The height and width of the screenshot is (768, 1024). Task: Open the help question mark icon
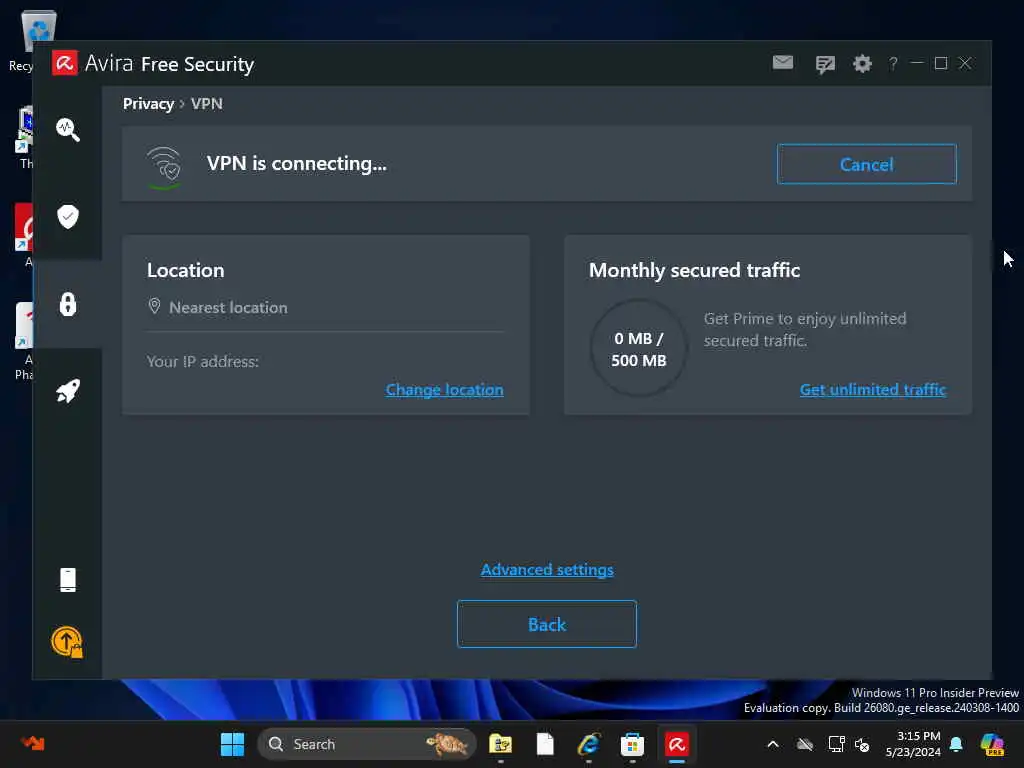click(x=893, y=63)
